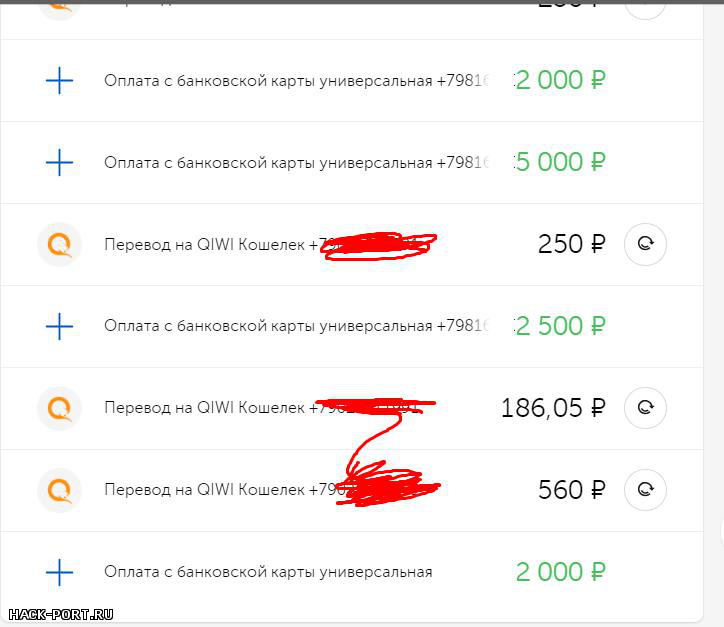Repeat the 560 ₽ QIWI transfer
Image resolution: width=724 pixels, height=627 pixels.
click(645, 489)
